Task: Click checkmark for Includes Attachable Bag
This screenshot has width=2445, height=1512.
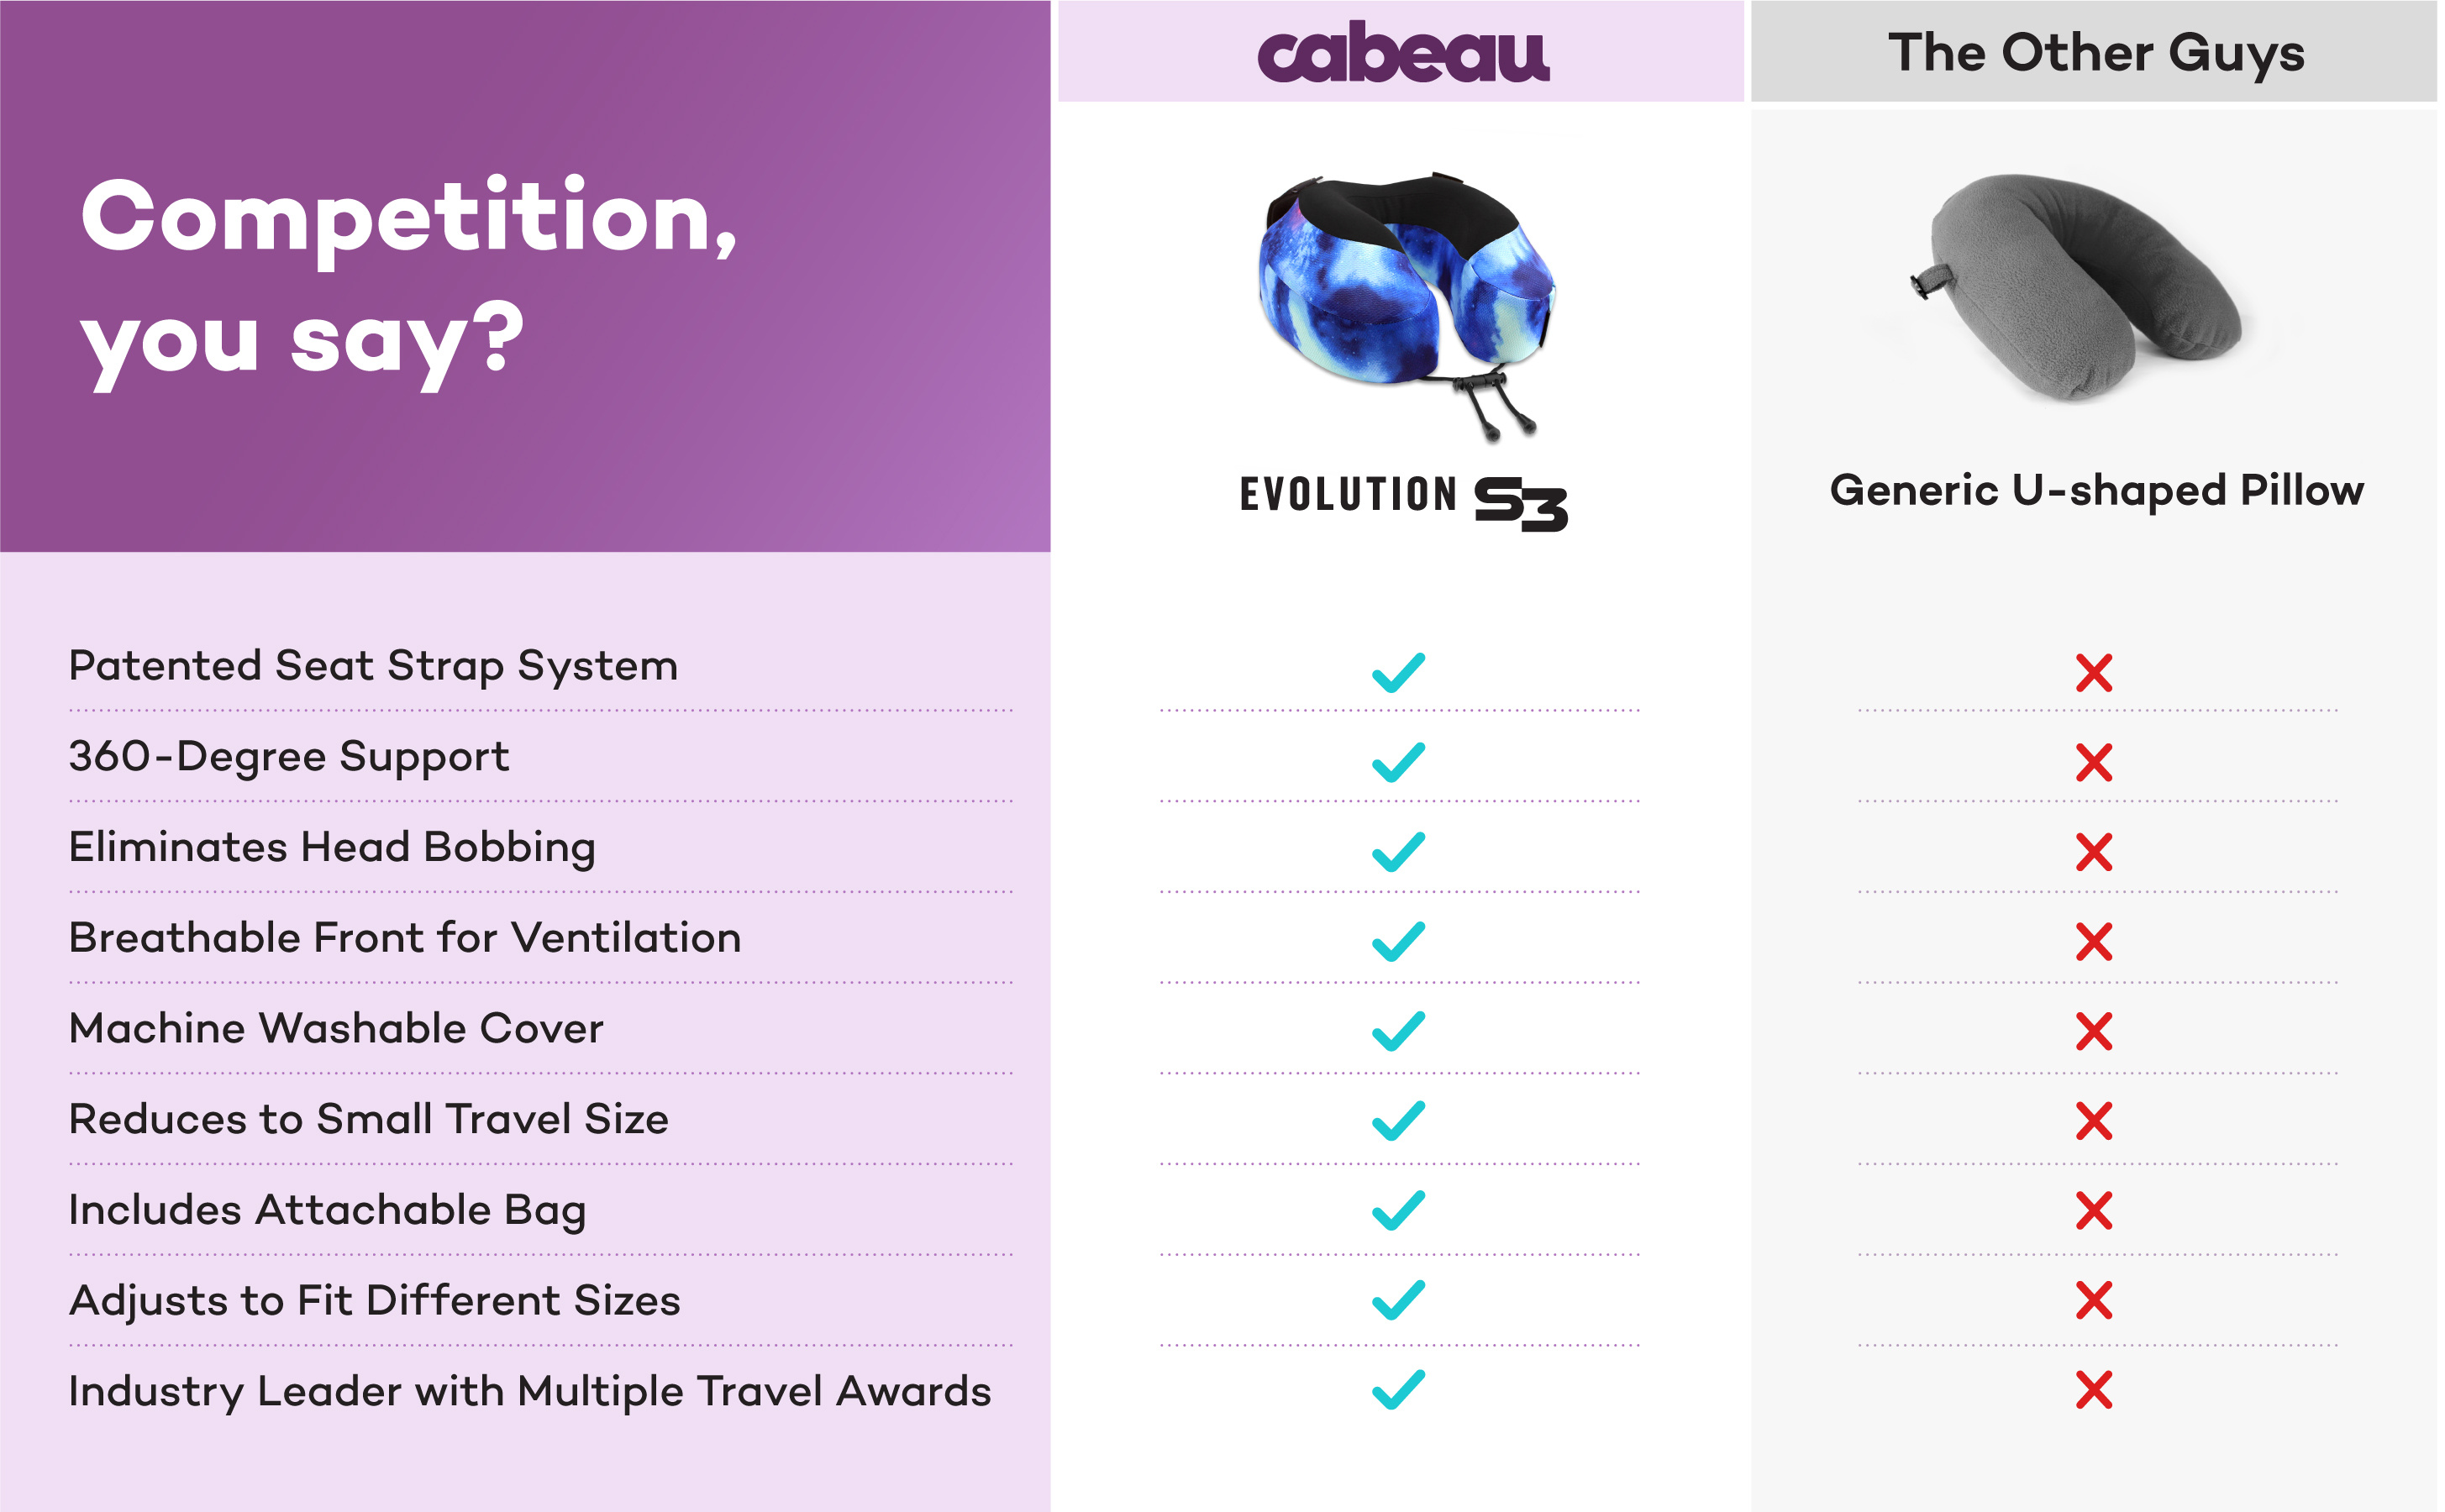Action: [1398, 1210]
